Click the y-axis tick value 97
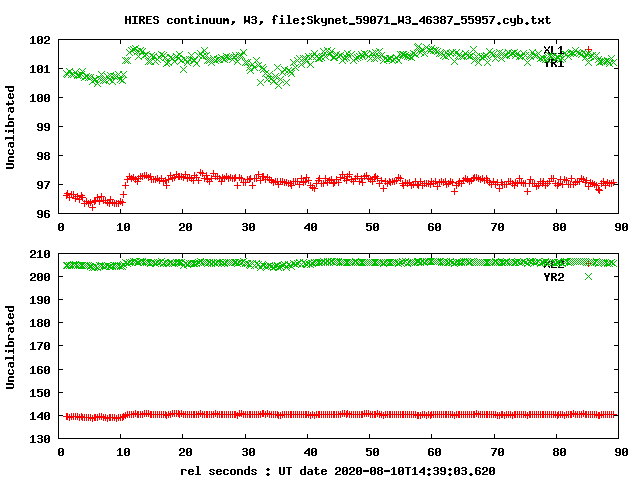640x480 pixels. coord(43,185)
